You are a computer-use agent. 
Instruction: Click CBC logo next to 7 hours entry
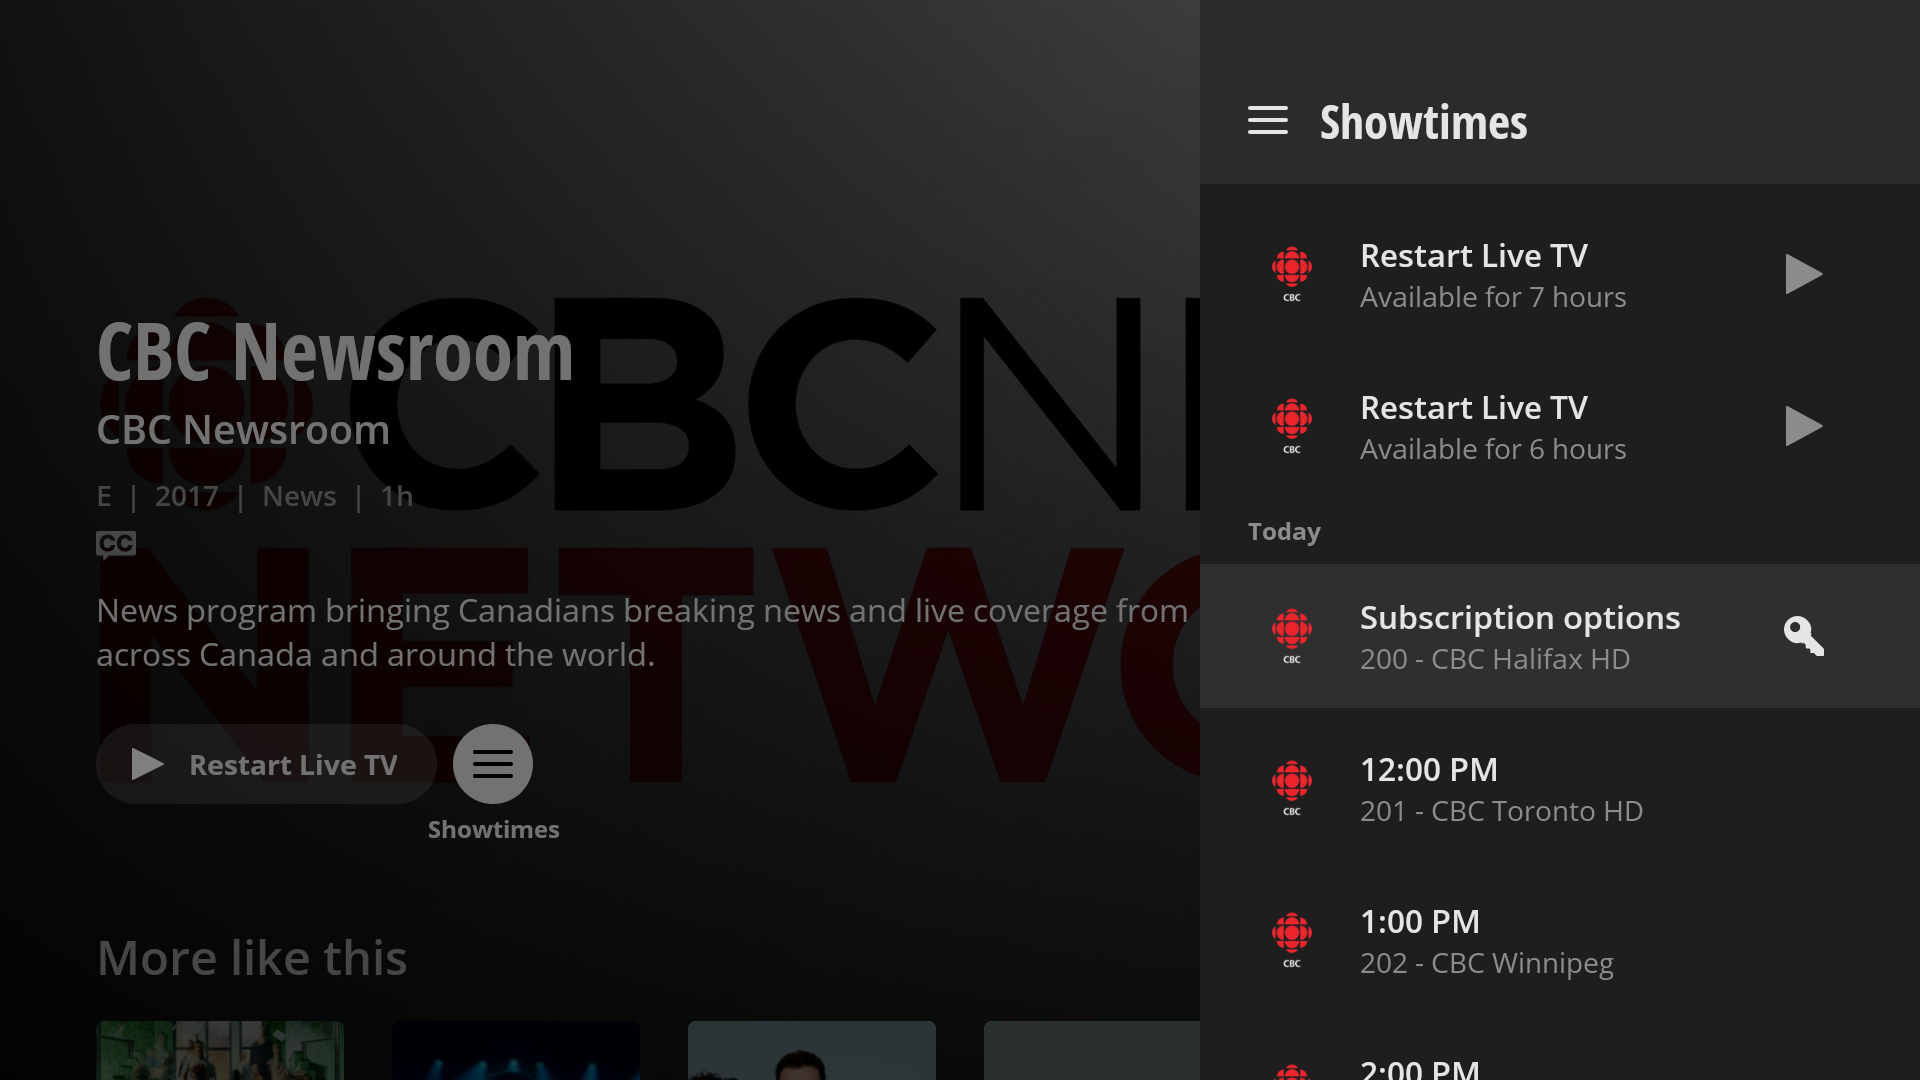click(1291, 274)
